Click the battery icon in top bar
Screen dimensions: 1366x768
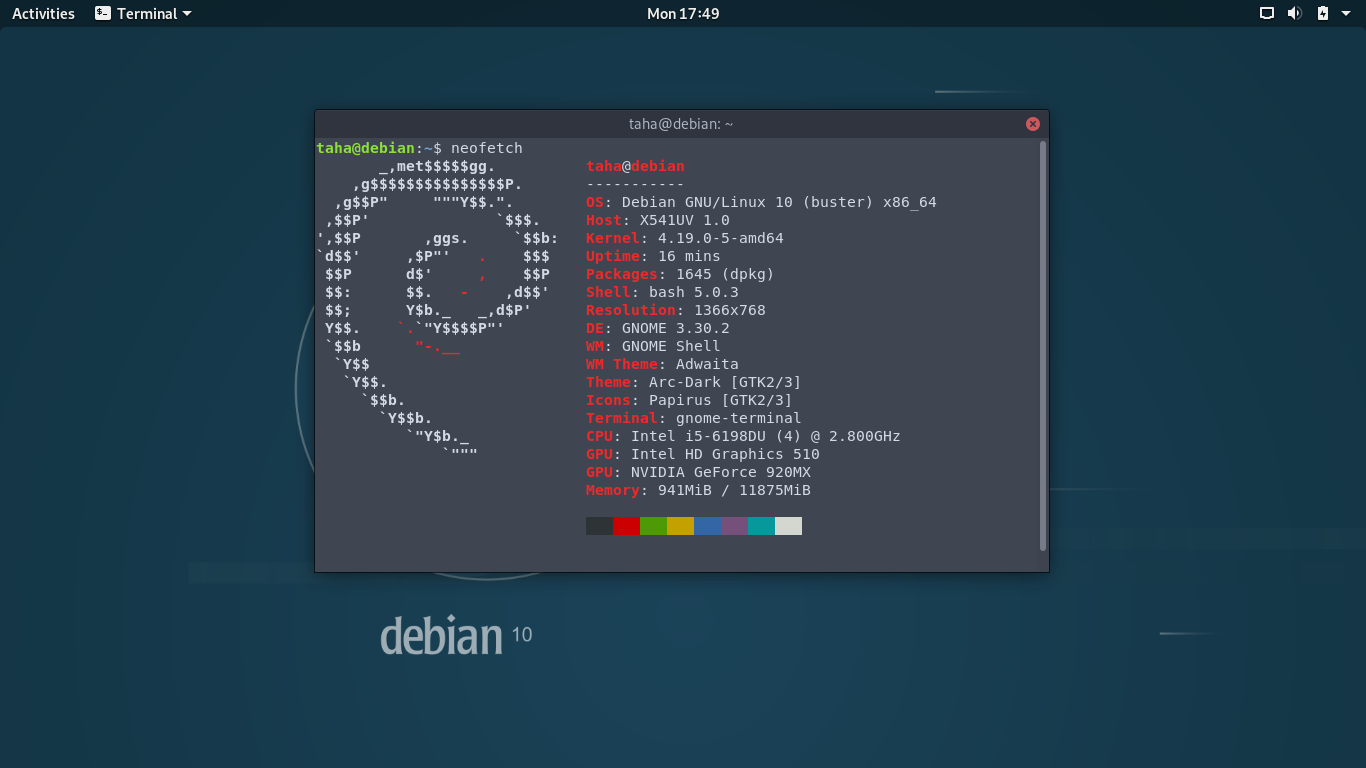1322,13
